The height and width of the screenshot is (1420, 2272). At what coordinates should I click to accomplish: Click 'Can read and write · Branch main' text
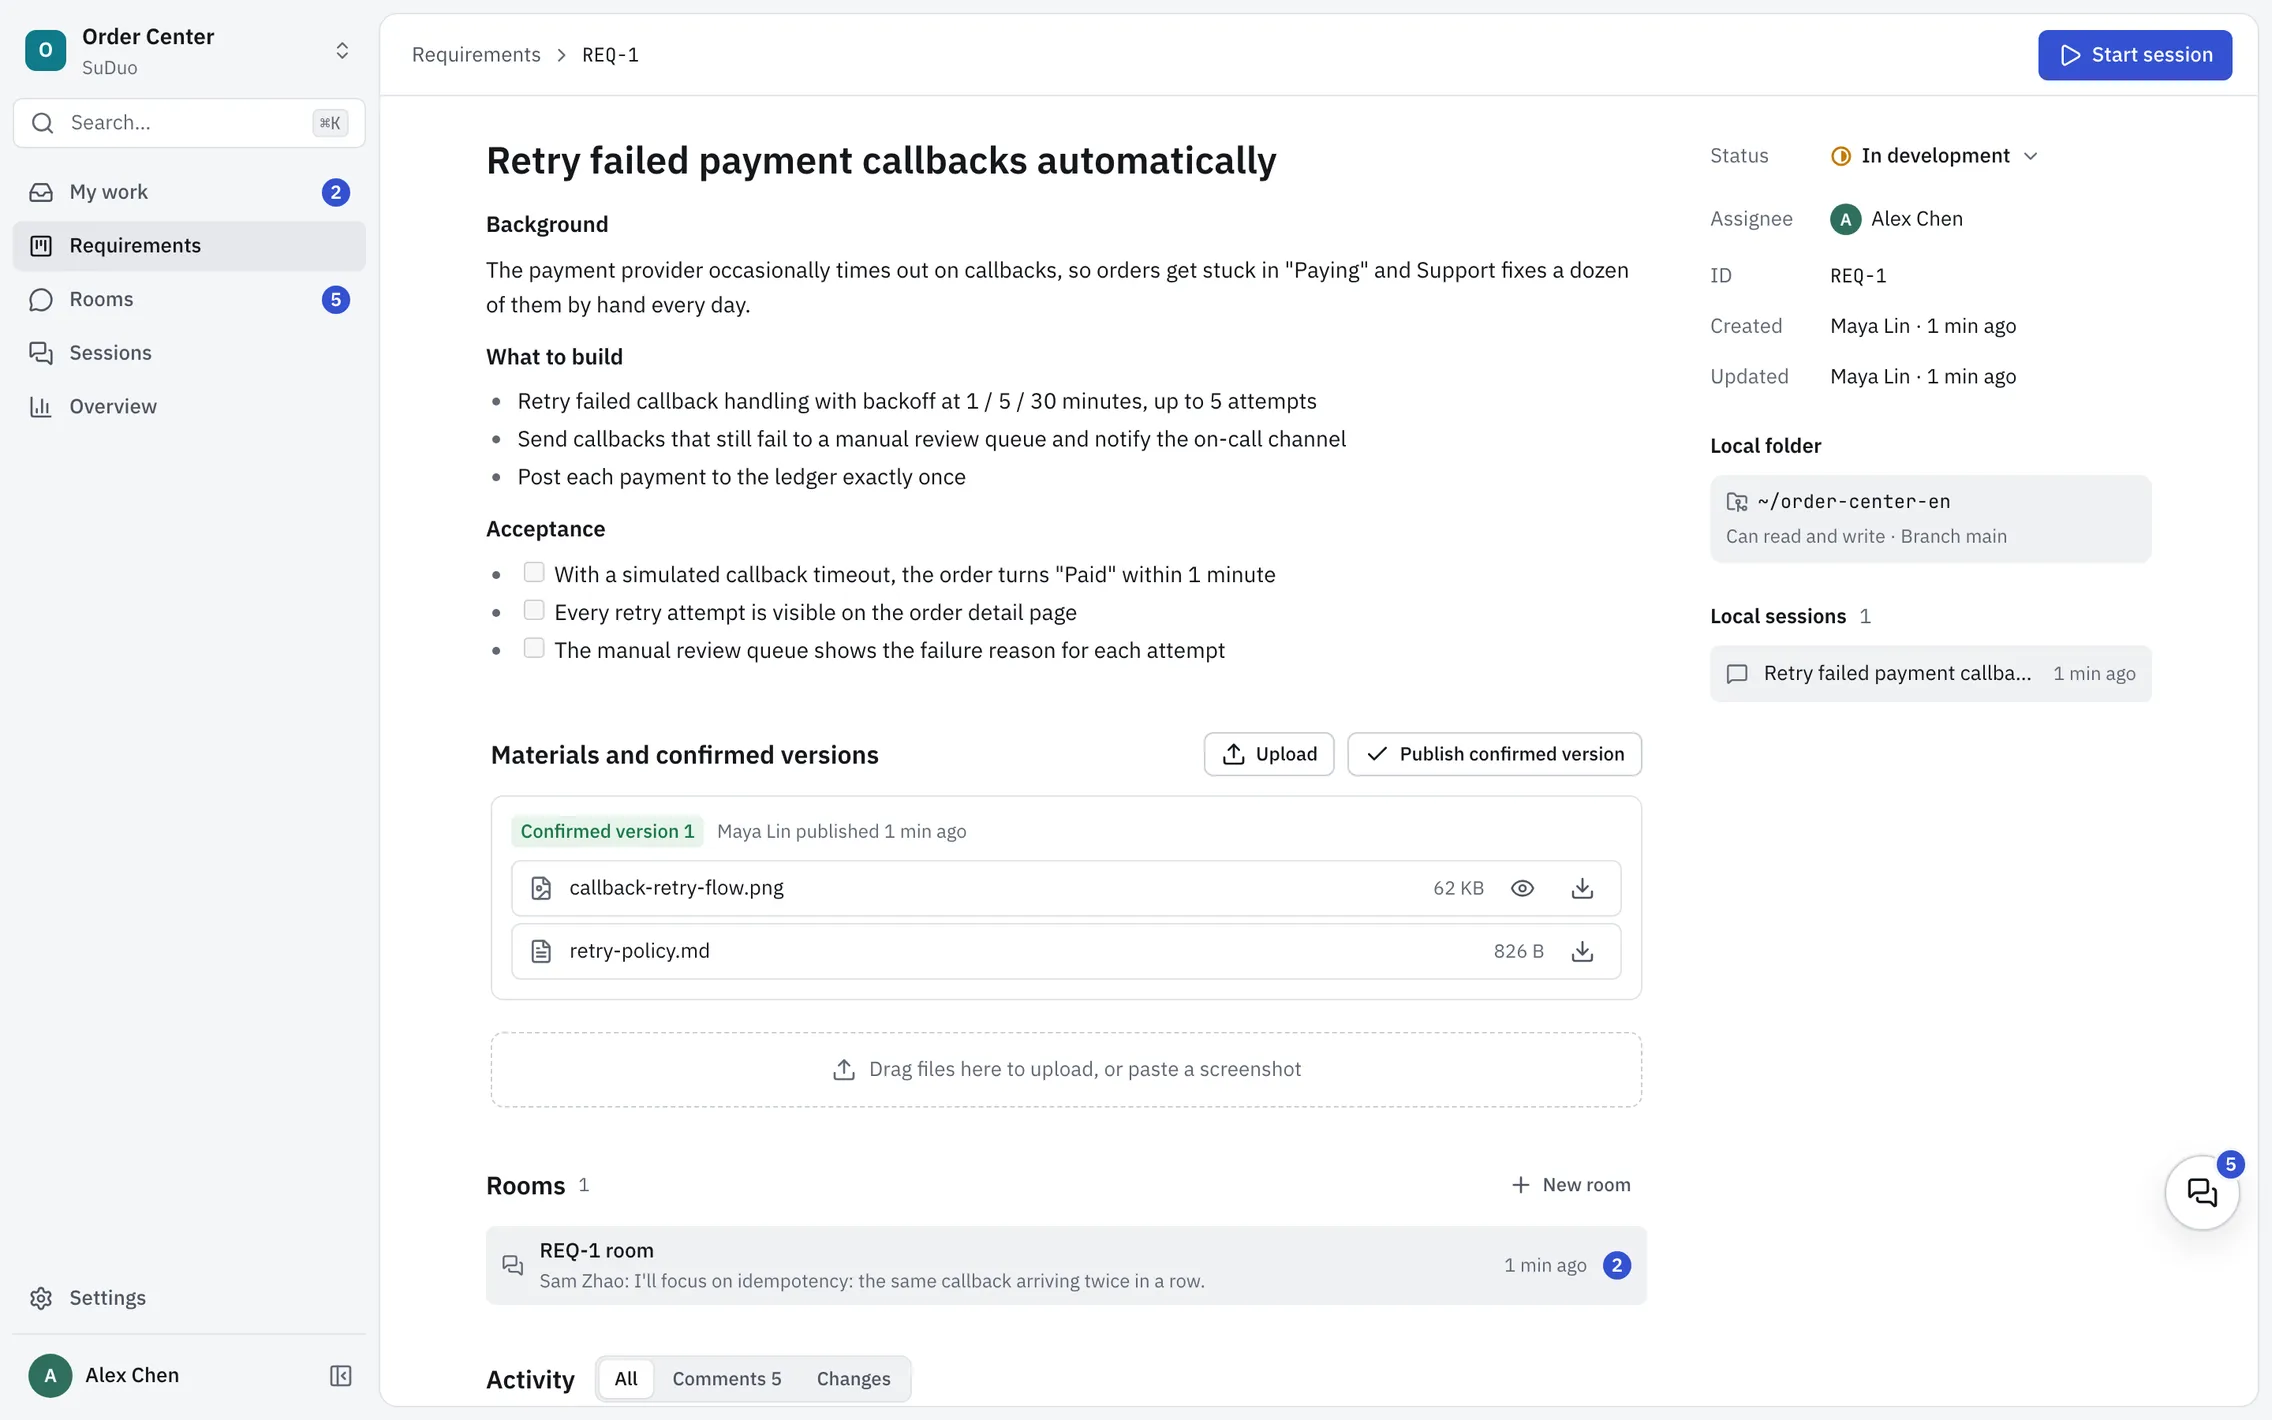pos(1866,537)
